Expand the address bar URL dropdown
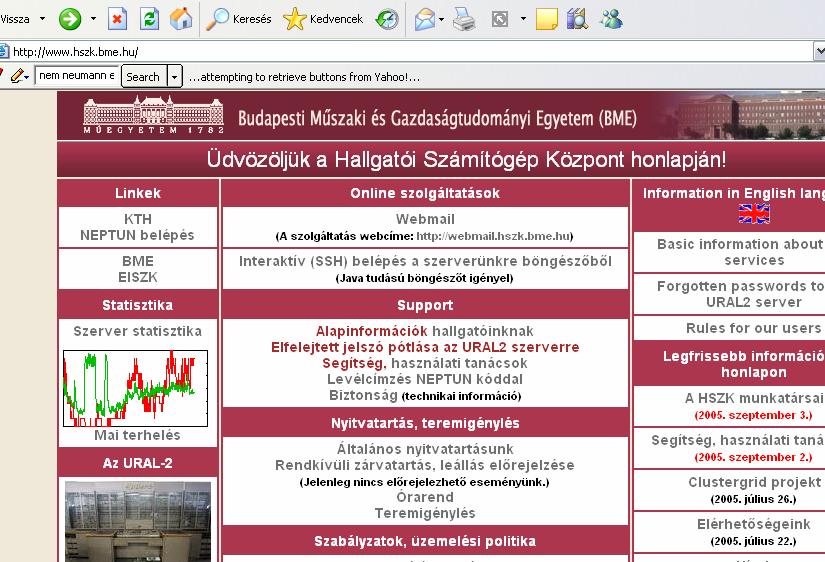Viewport: 825px width, 562px height. coord(819,51)
